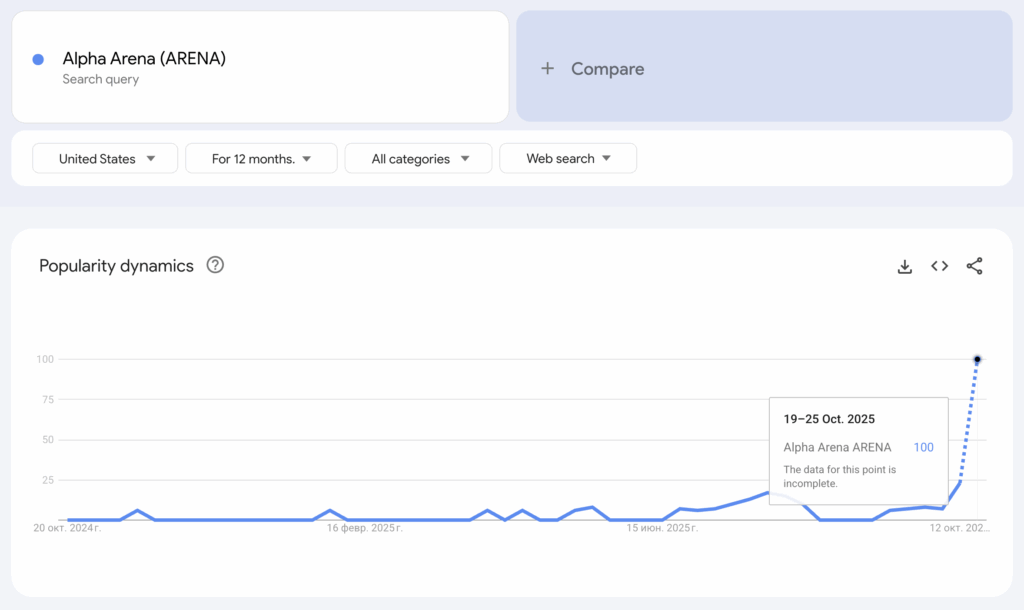The height and width of the screenshot is (610, 1024).
Task: Open help icon beside Popularity dynamics
Action: [215, 265]
